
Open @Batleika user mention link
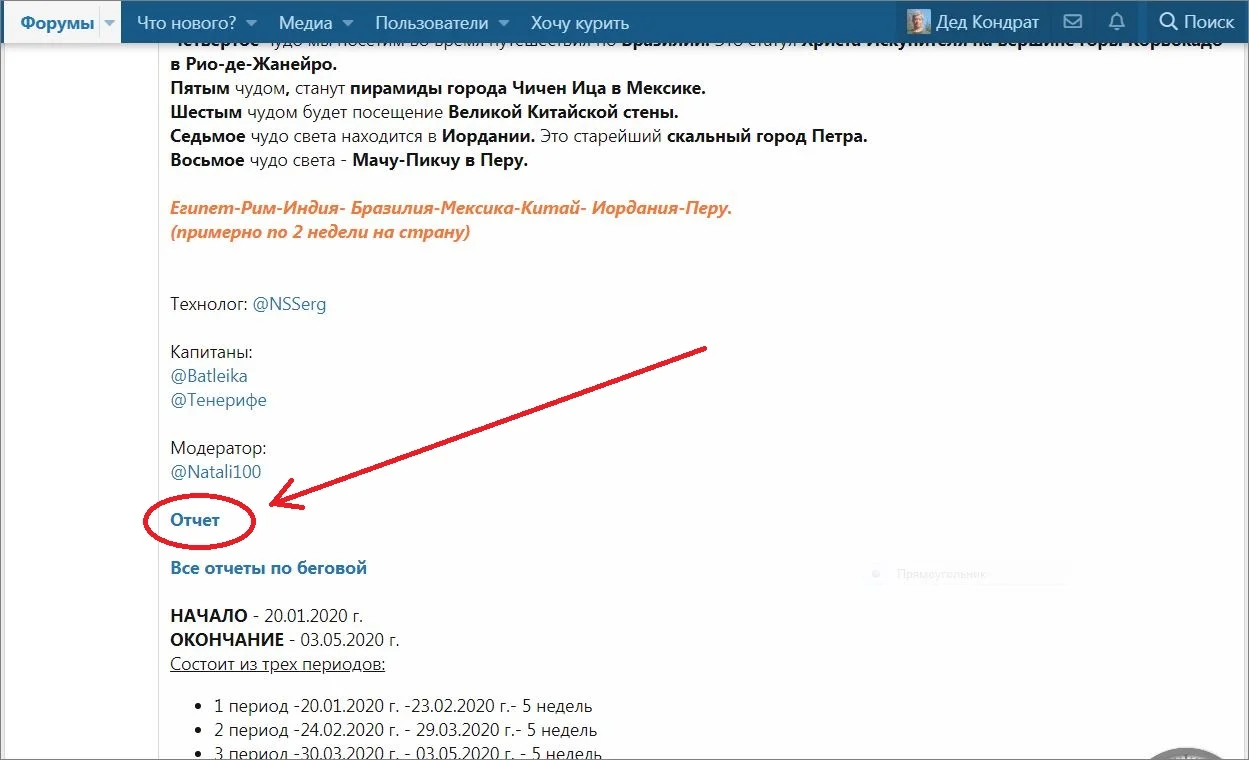point(209,376)
